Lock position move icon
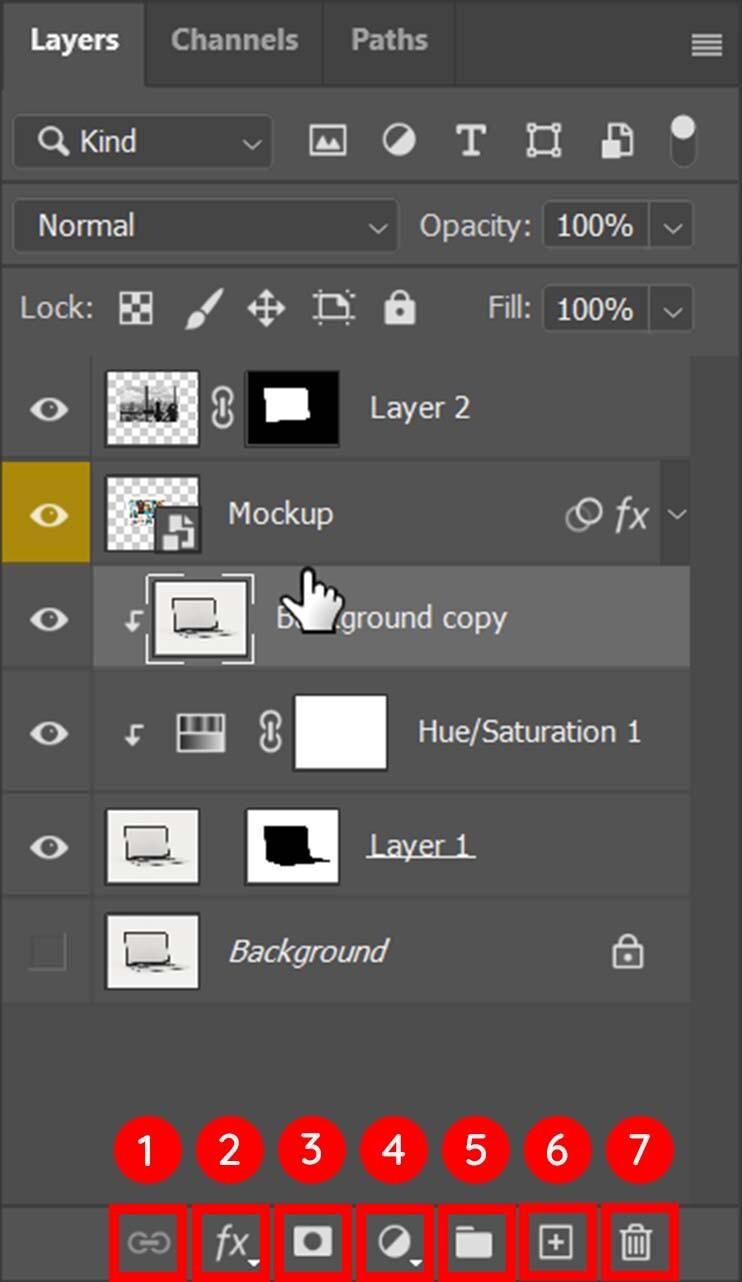 (x=266, y=308)
